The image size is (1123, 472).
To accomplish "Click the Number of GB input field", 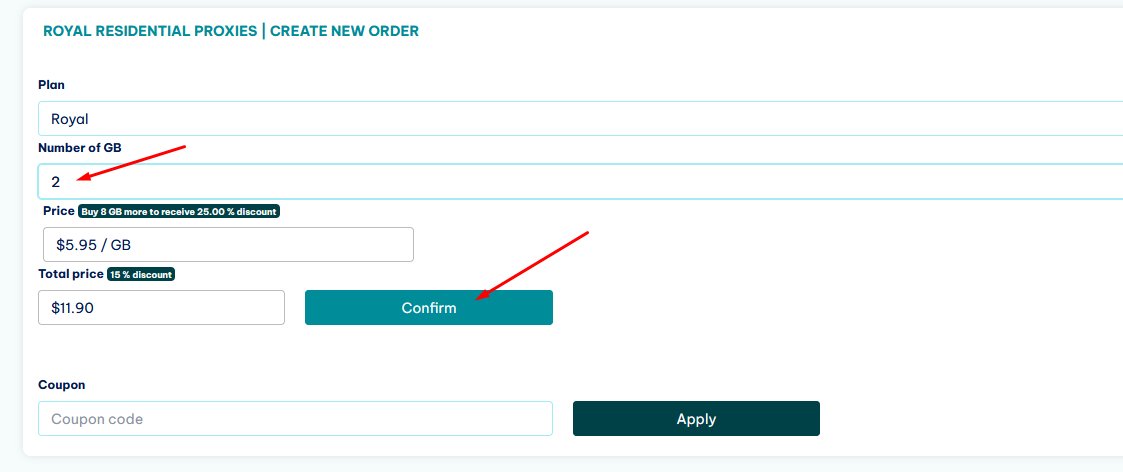I will pyautogui.click(x=580, y=182).
